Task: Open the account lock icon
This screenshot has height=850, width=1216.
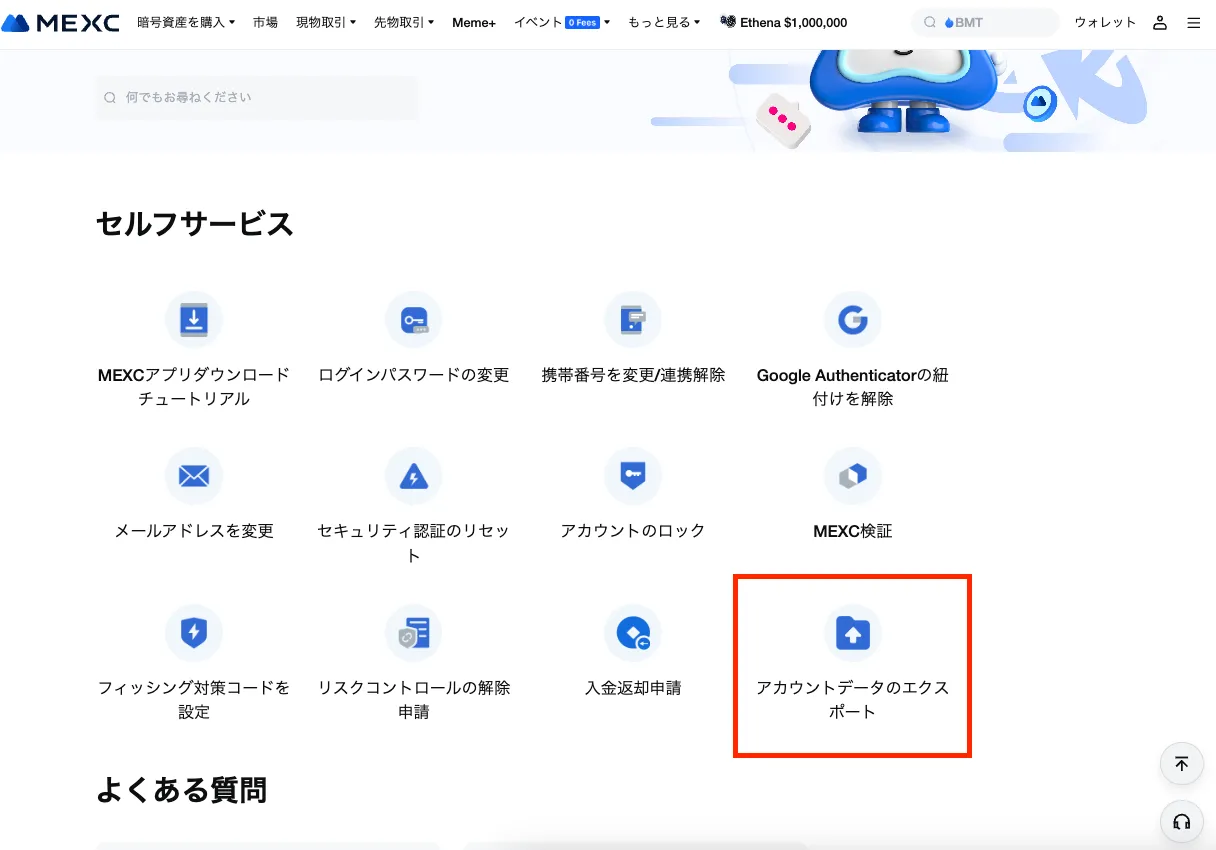Action: (632, 476)
